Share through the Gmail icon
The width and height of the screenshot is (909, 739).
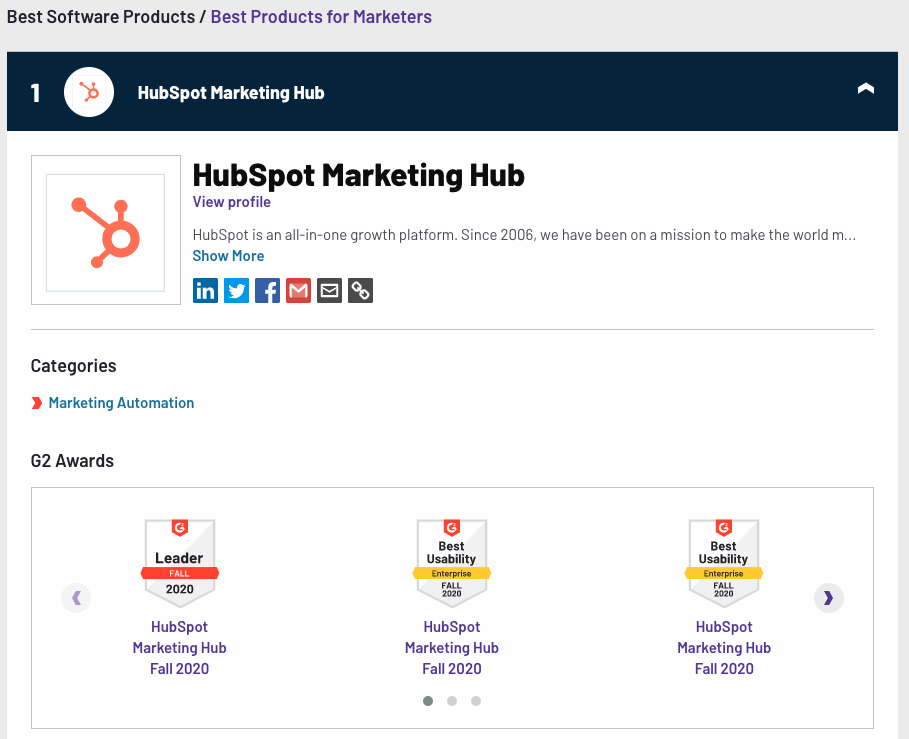[x=298, y=290]
